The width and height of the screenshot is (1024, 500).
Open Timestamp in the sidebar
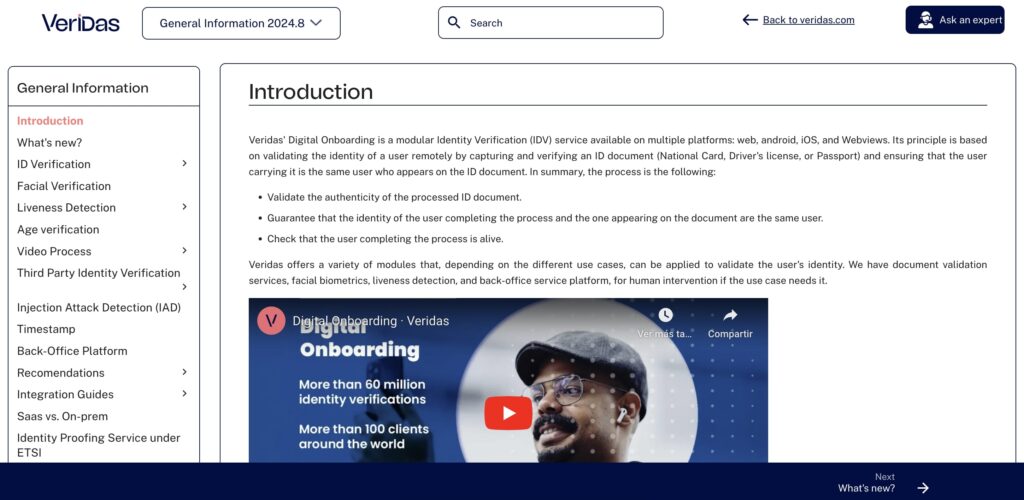pyautogui.click(x=46, y=329)
